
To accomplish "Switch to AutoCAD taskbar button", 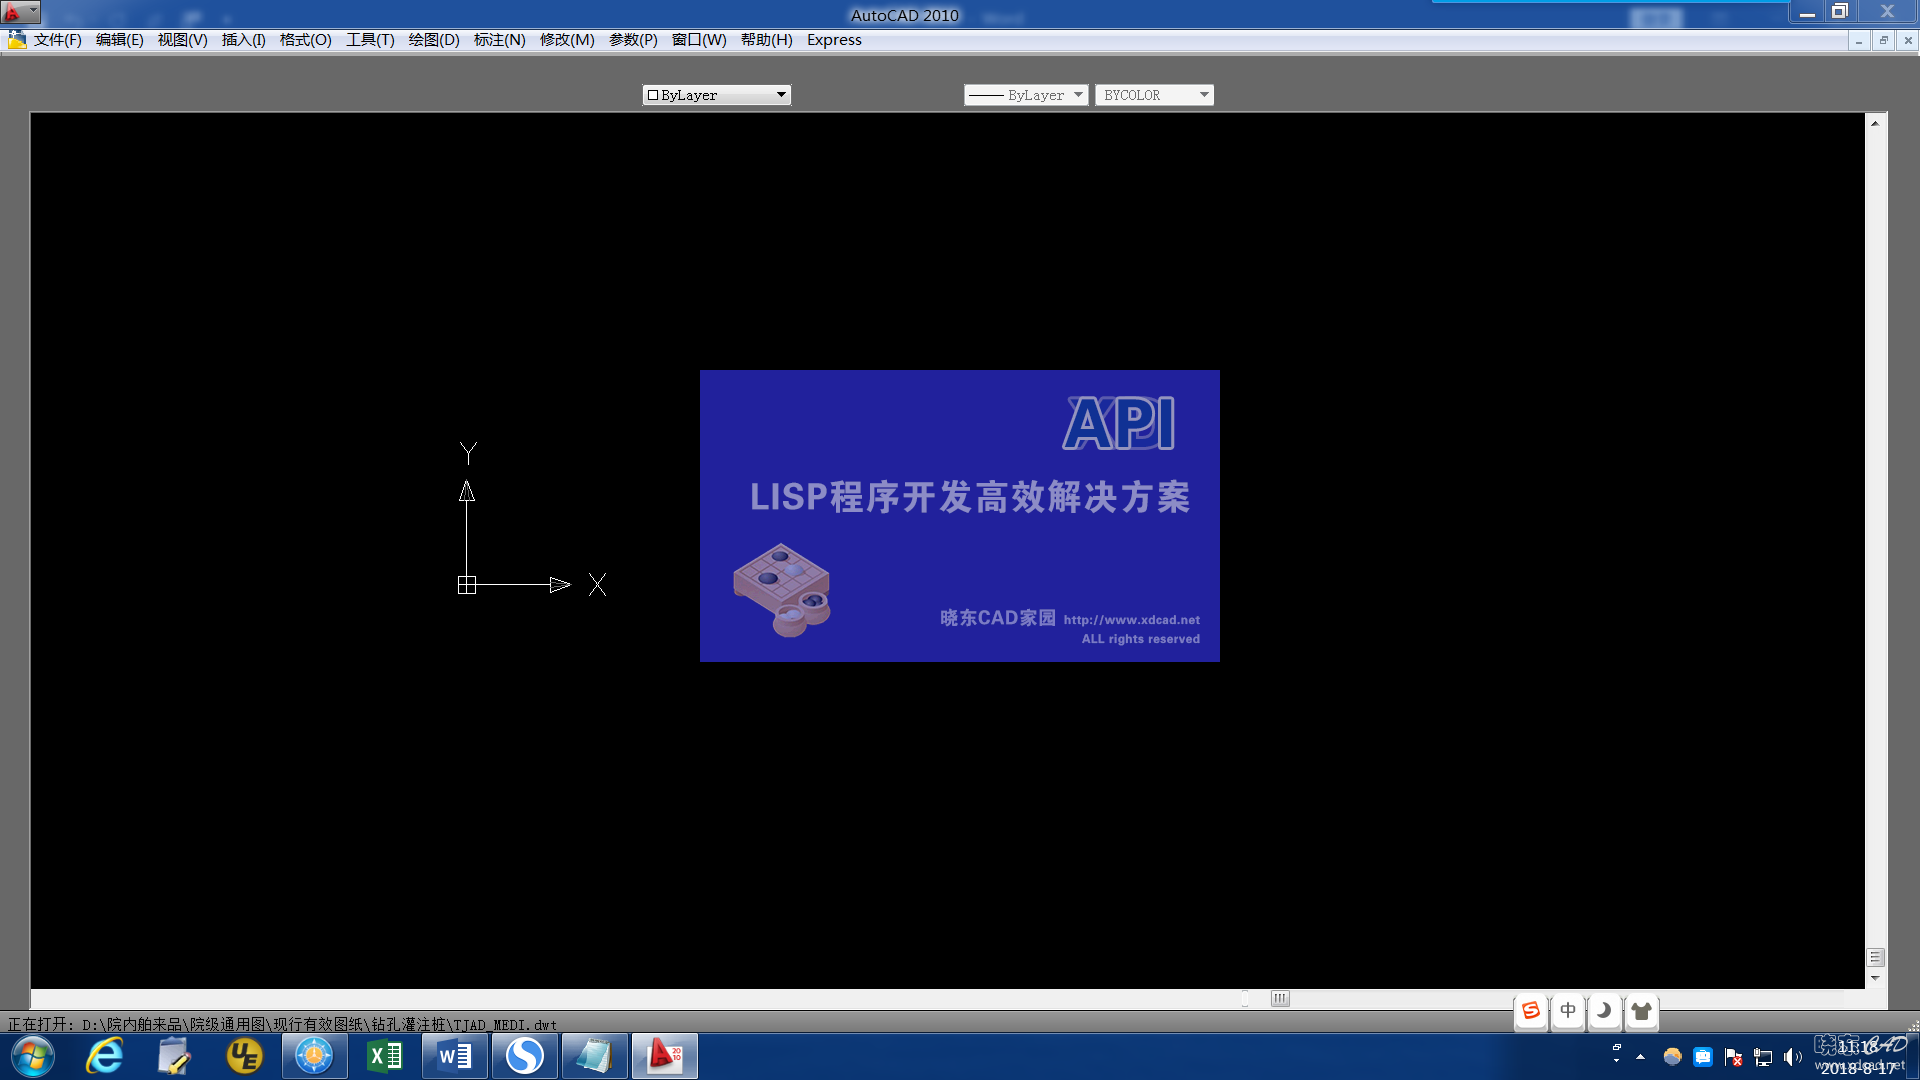I will point(664,1056).
